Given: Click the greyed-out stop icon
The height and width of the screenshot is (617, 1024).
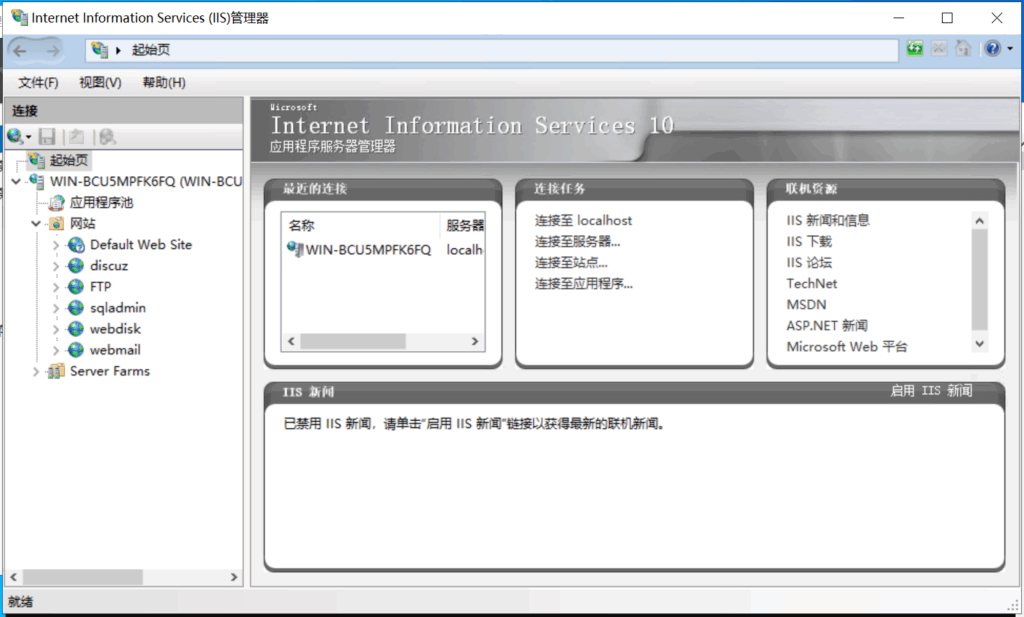Looking at the screenshot, I should (939, 48).
